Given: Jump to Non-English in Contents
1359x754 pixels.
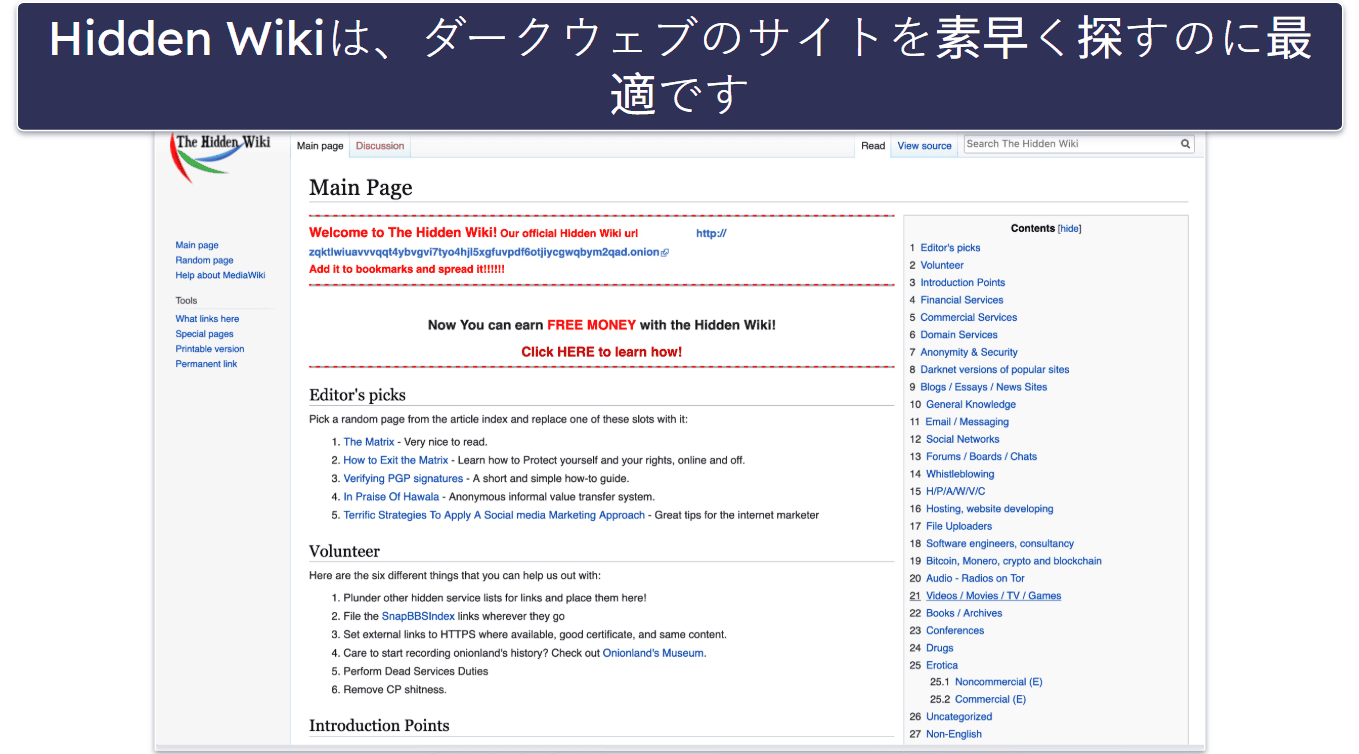Looking at the screenshot, I should (x=954, y=734).
